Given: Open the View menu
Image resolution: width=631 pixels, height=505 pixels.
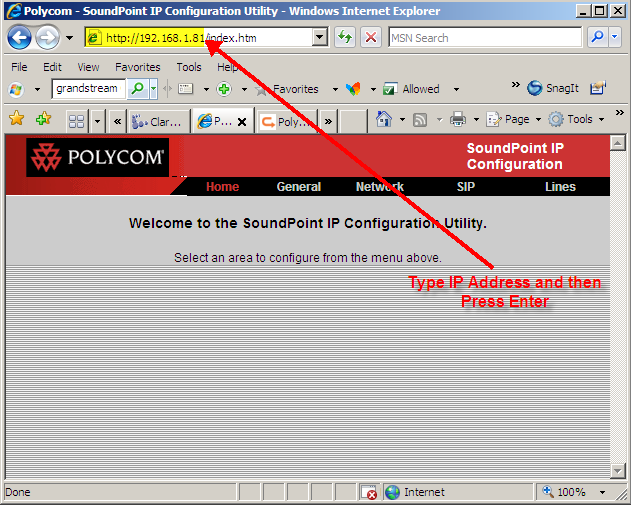Looking at the screenshot, I should pyautogui.click(x=88, y=67).
